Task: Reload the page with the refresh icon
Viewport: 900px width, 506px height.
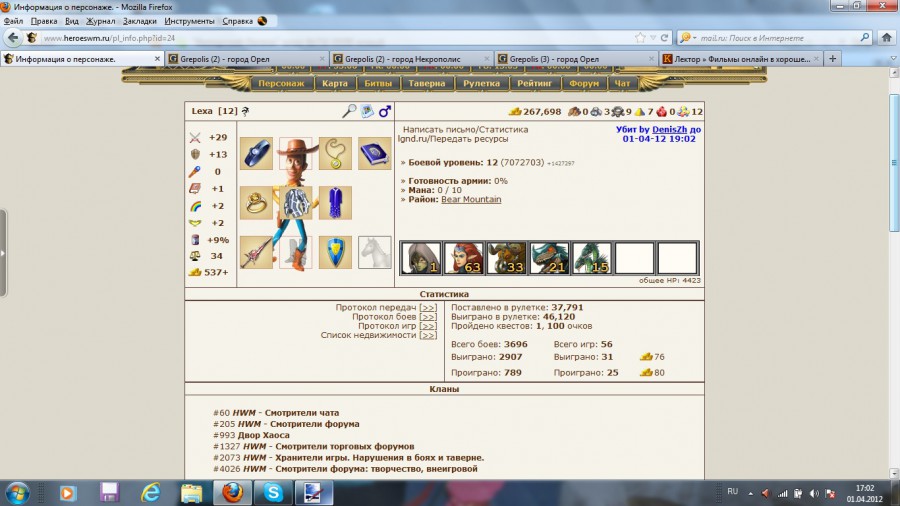Action: pyautogui.click(x=664, y=38)
